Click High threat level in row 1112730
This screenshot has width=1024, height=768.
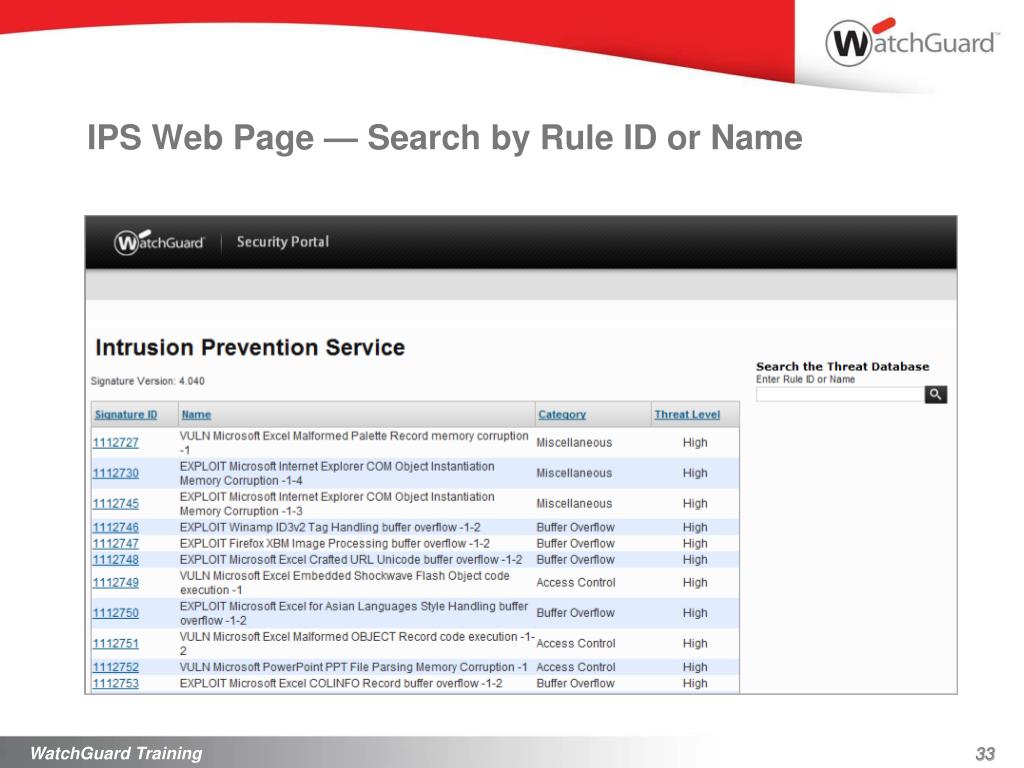pos(695,473)
